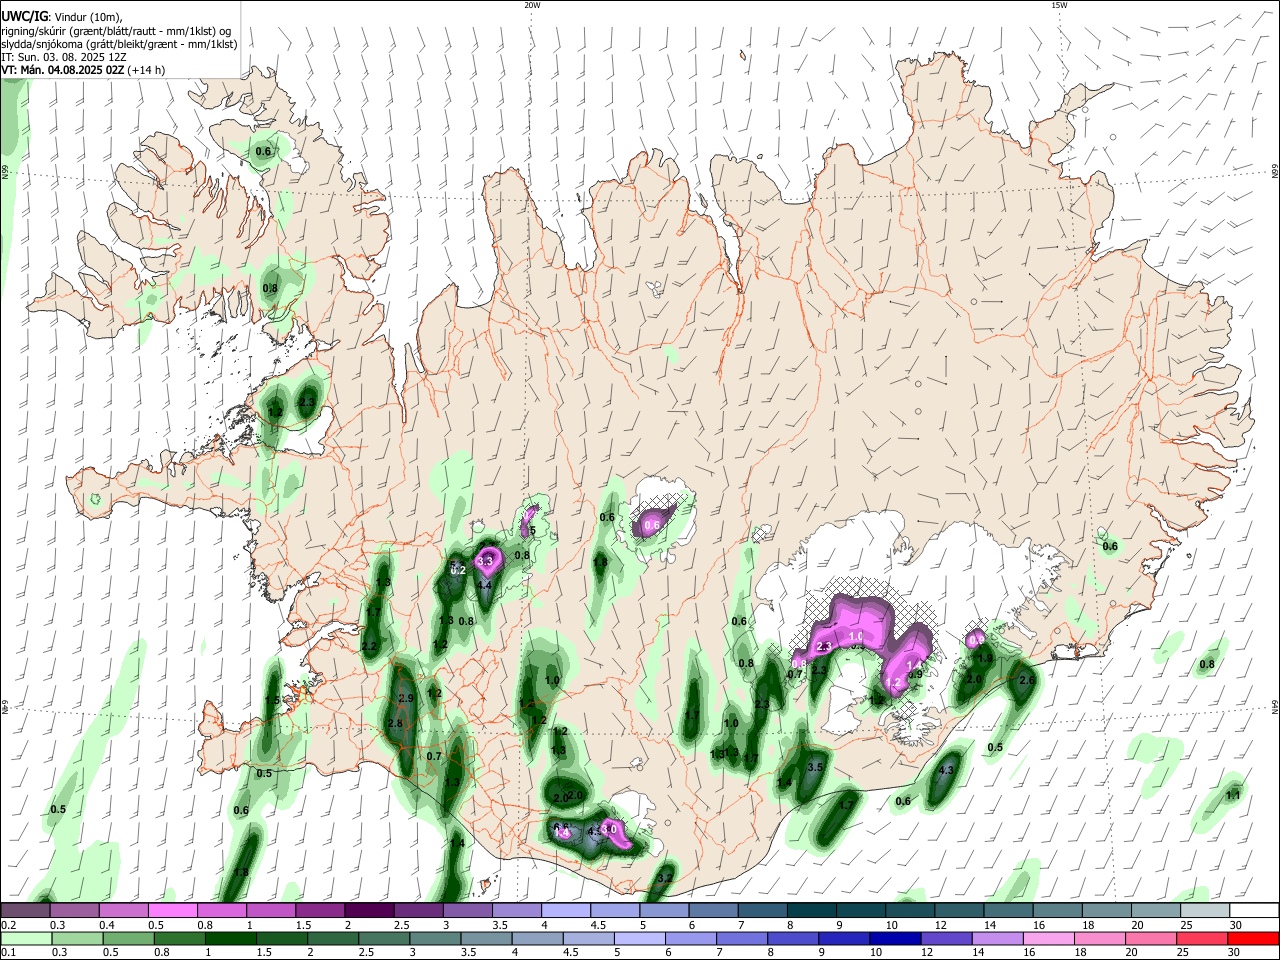Select the navy blue rain-legend swatch labeled 10
The width and height of the screenshot is (1280, 960).
(x=895, y=938)
